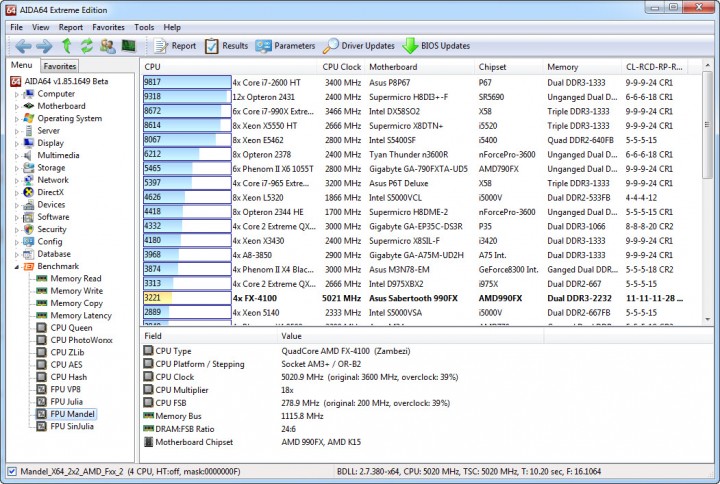Click the Value column header
Image resolution: width=720 pixels, height=484 pixels.
click(410, 336)
